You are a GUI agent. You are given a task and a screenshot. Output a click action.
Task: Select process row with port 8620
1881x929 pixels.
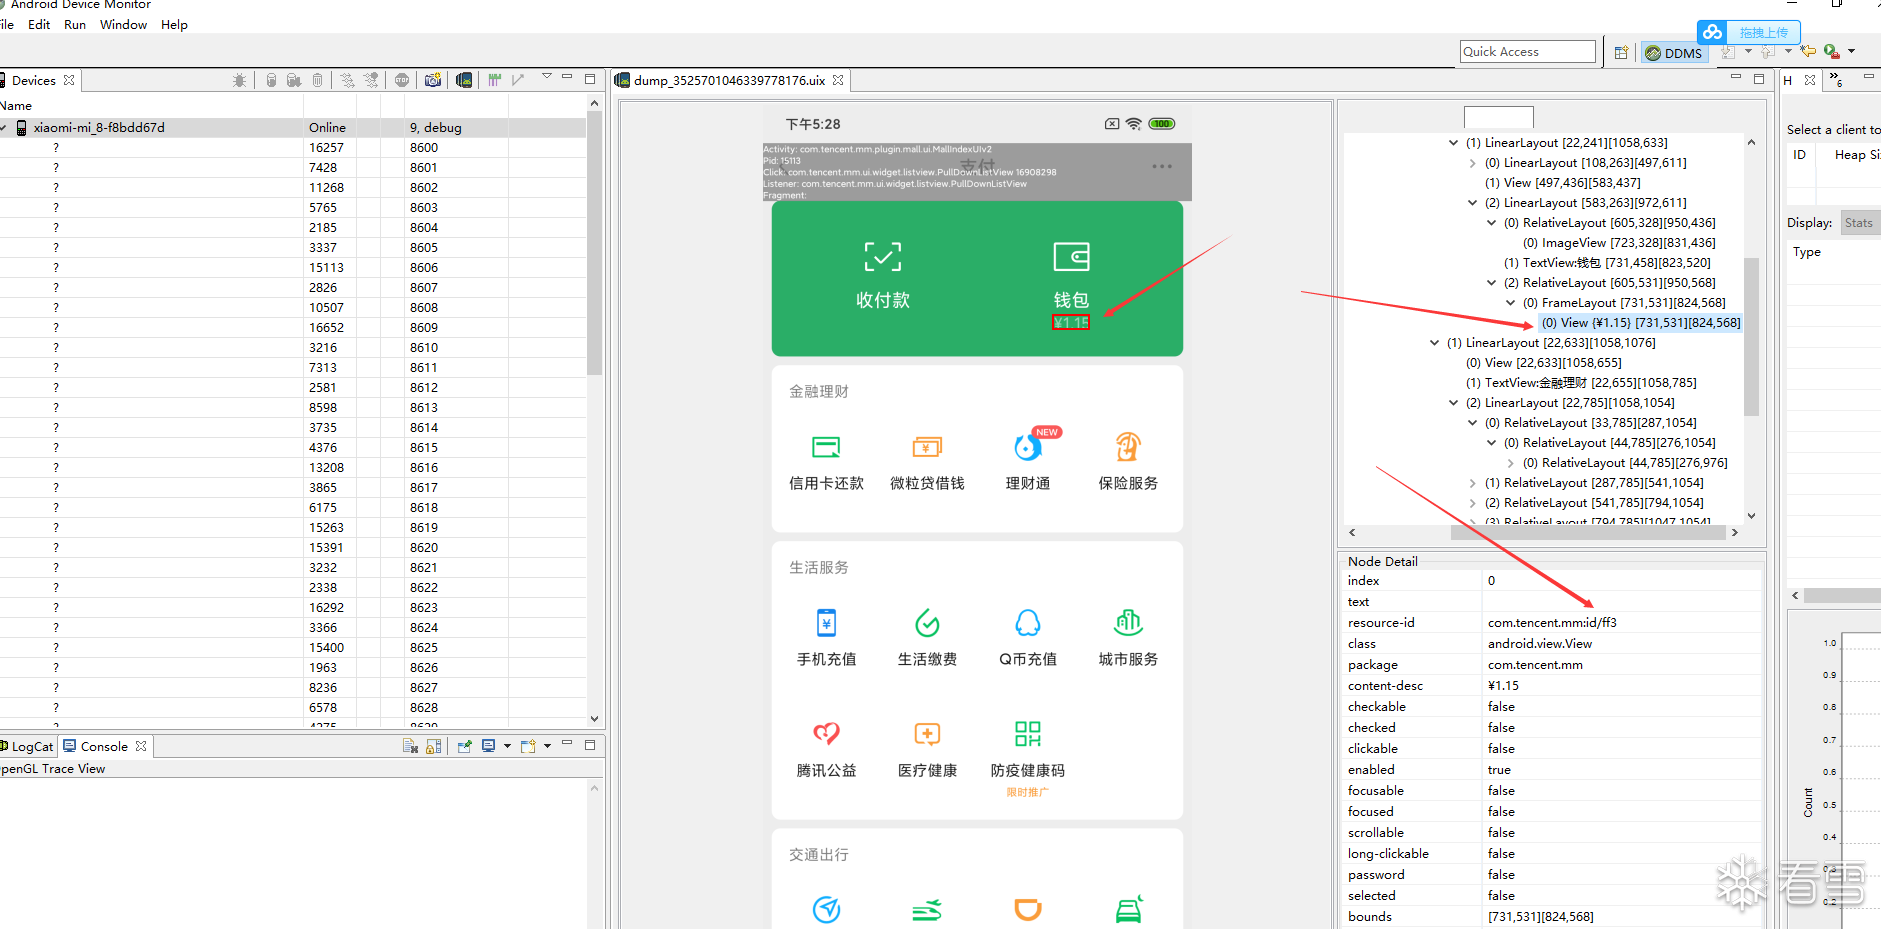[293, 547]
